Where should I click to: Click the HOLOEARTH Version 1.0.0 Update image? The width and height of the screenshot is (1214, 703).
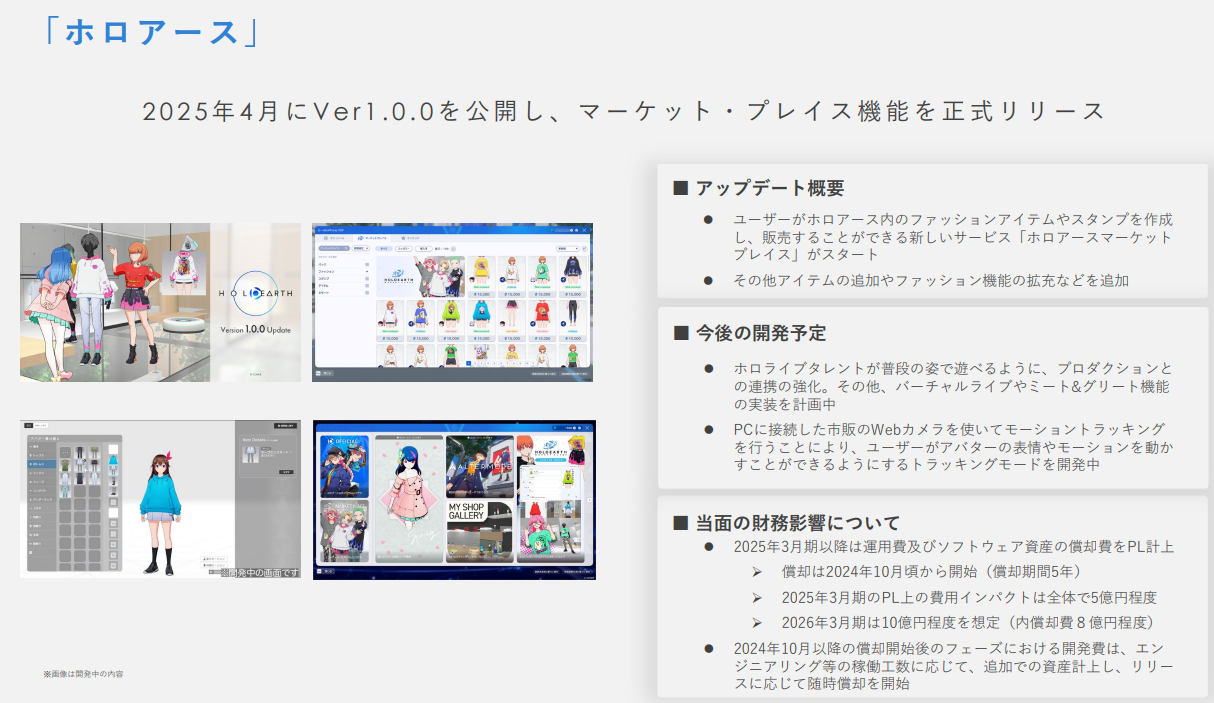pos(160,302)
